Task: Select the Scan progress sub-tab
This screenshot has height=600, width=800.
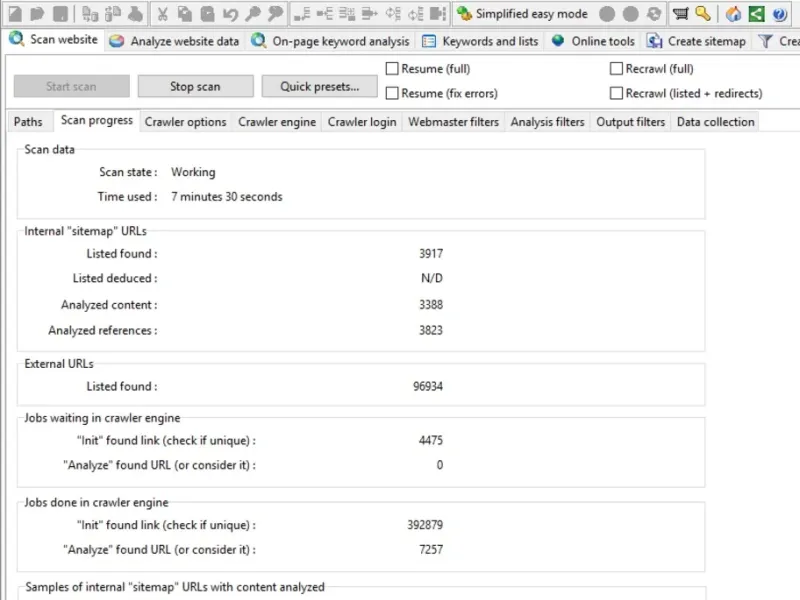Action: (x=97, y=120)
